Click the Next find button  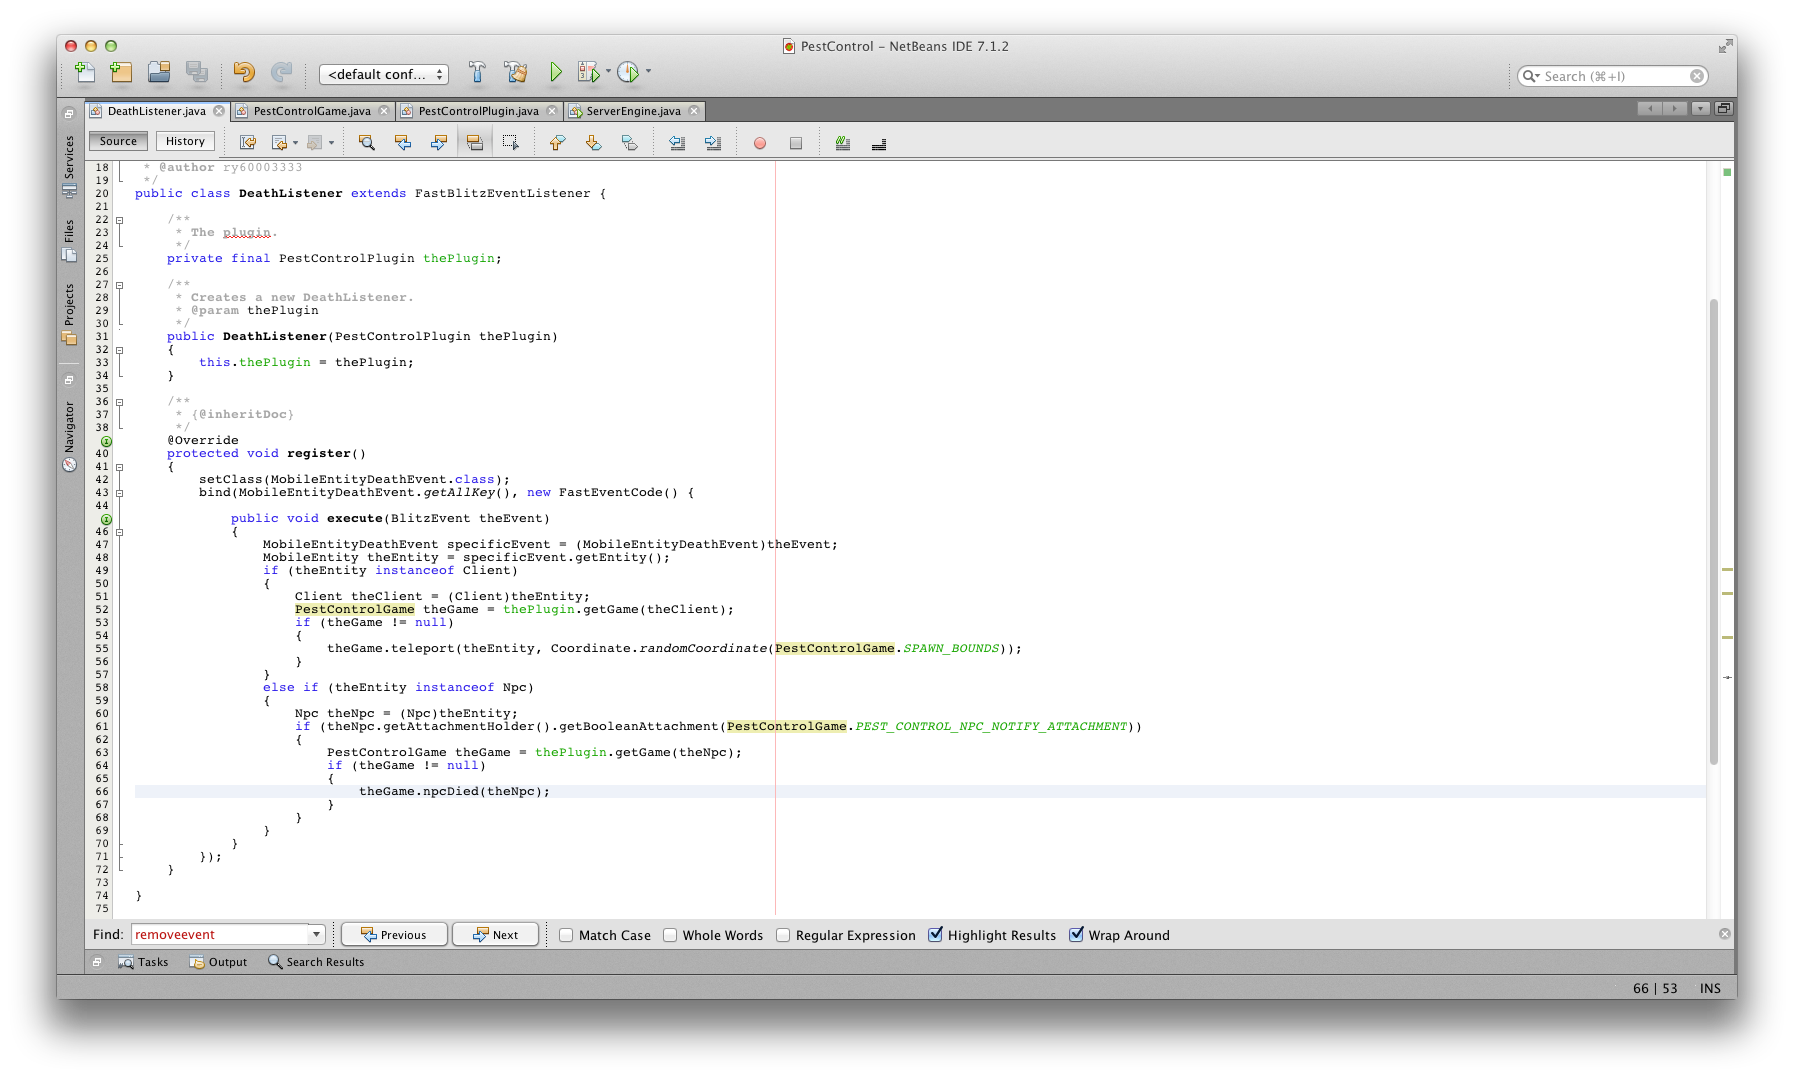[x=495, y=934]
